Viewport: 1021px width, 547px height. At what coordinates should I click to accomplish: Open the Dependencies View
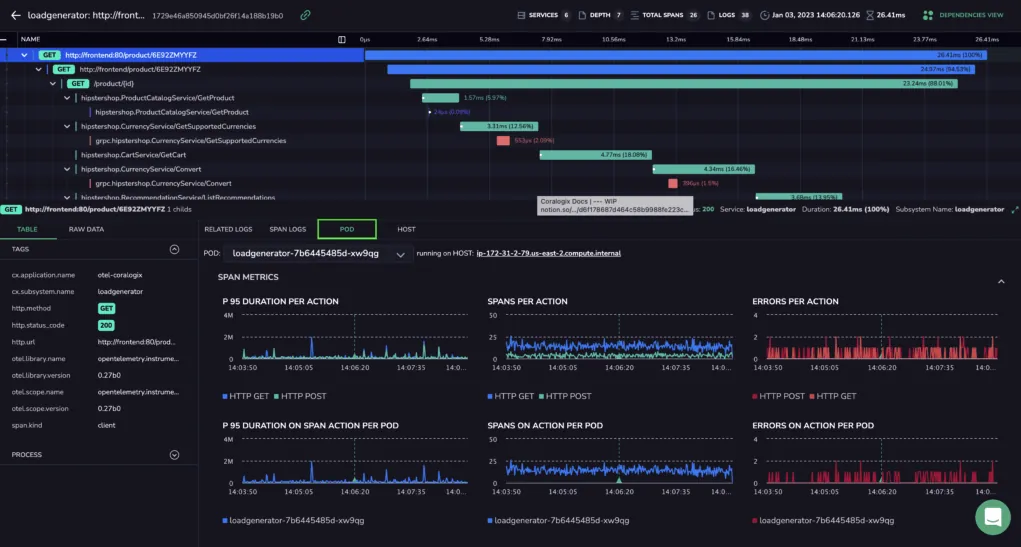(x=963, y=15)
